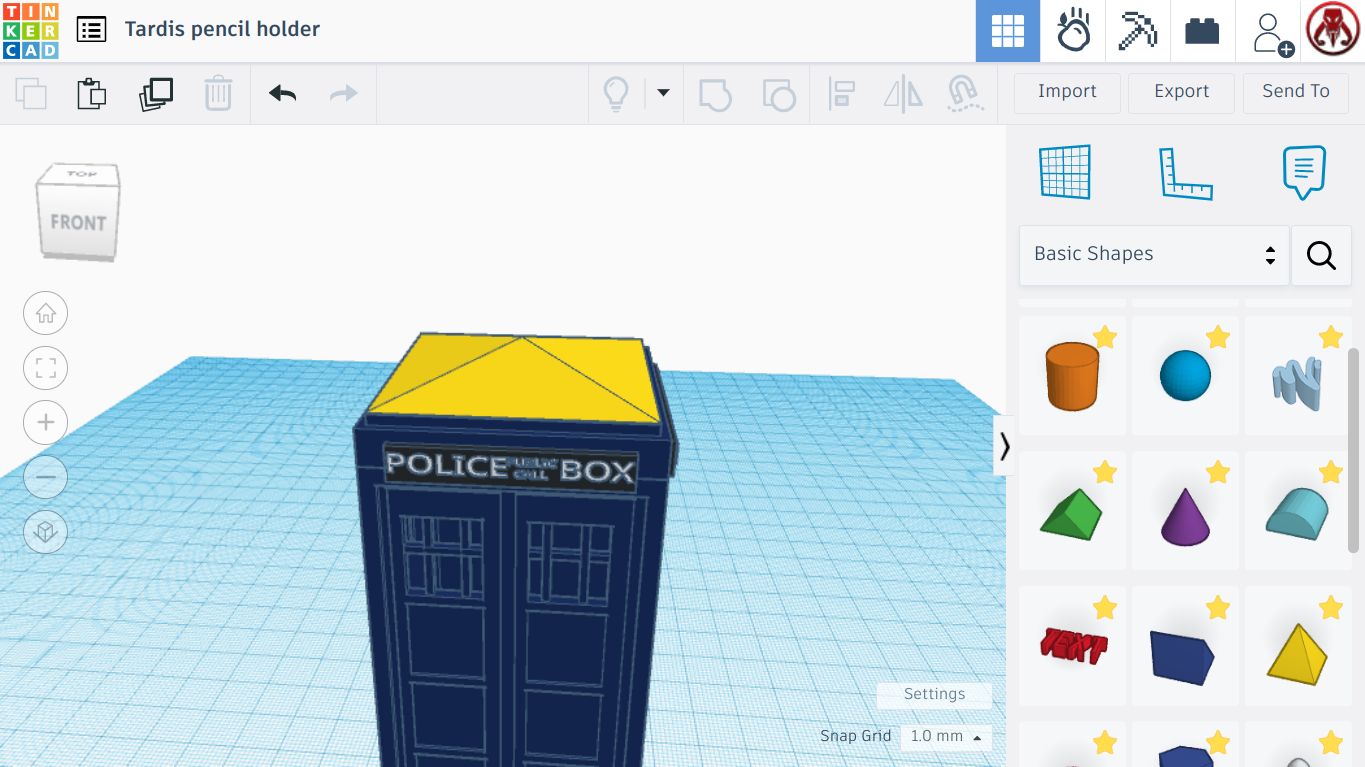The width and height of the screenshot is (1365, 767).
Task: Click the Delete trash icon
Action: tap(218, 94)
